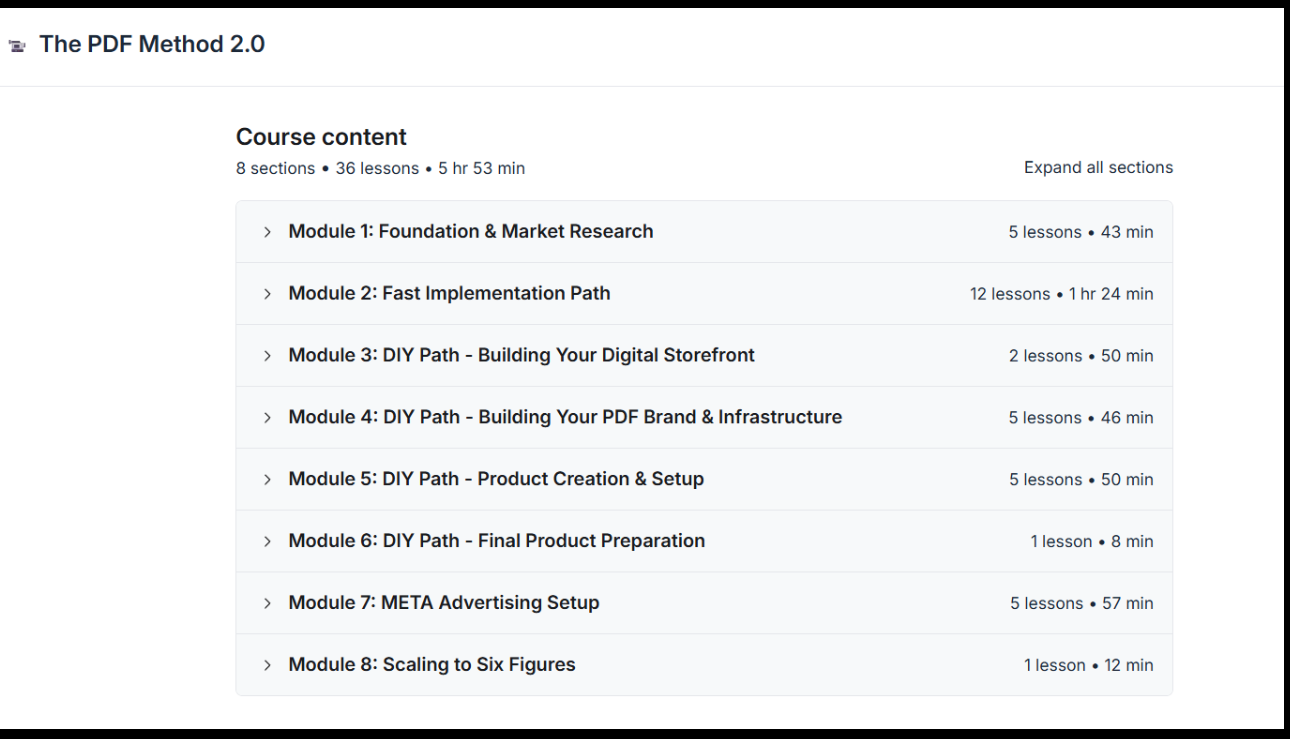Expand Module 2: Fast Implementation Path
Image resolution: width=1290 pixels, height=739 pixels.
coord(267,293)
